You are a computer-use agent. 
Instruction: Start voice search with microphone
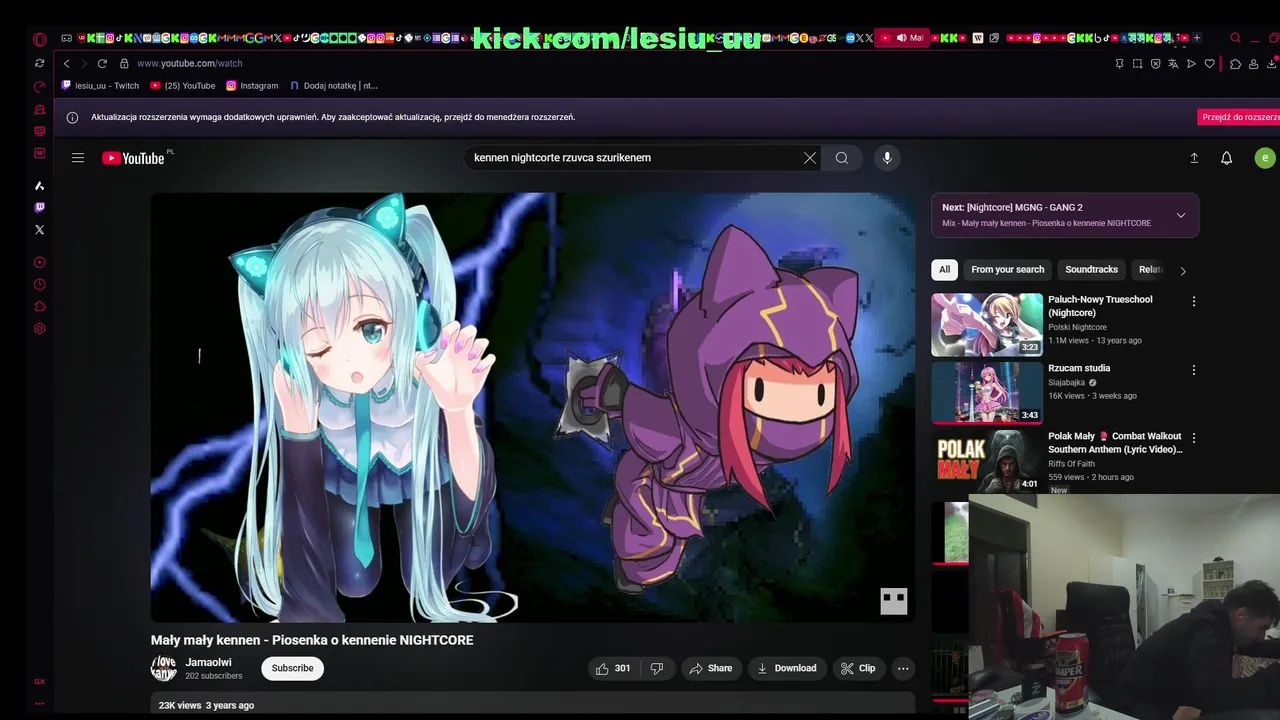887,158
